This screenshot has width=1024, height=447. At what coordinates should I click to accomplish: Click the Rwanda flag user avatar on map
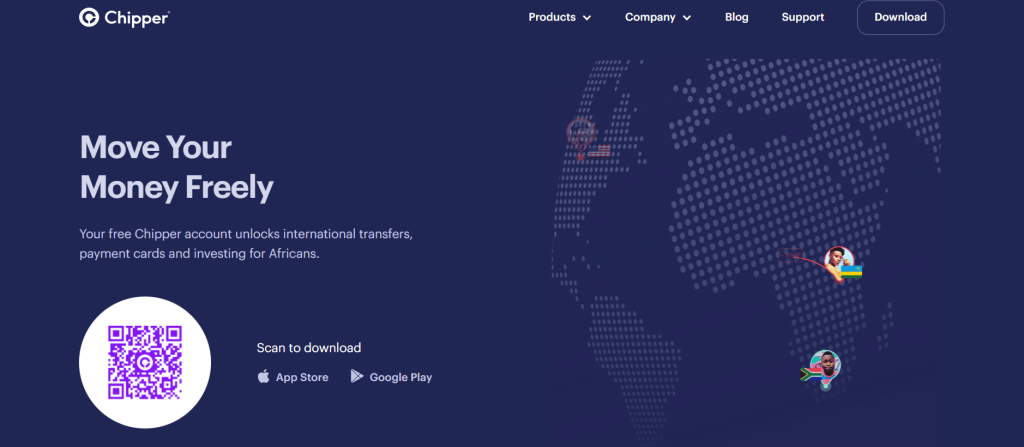[x=840, y=263]
